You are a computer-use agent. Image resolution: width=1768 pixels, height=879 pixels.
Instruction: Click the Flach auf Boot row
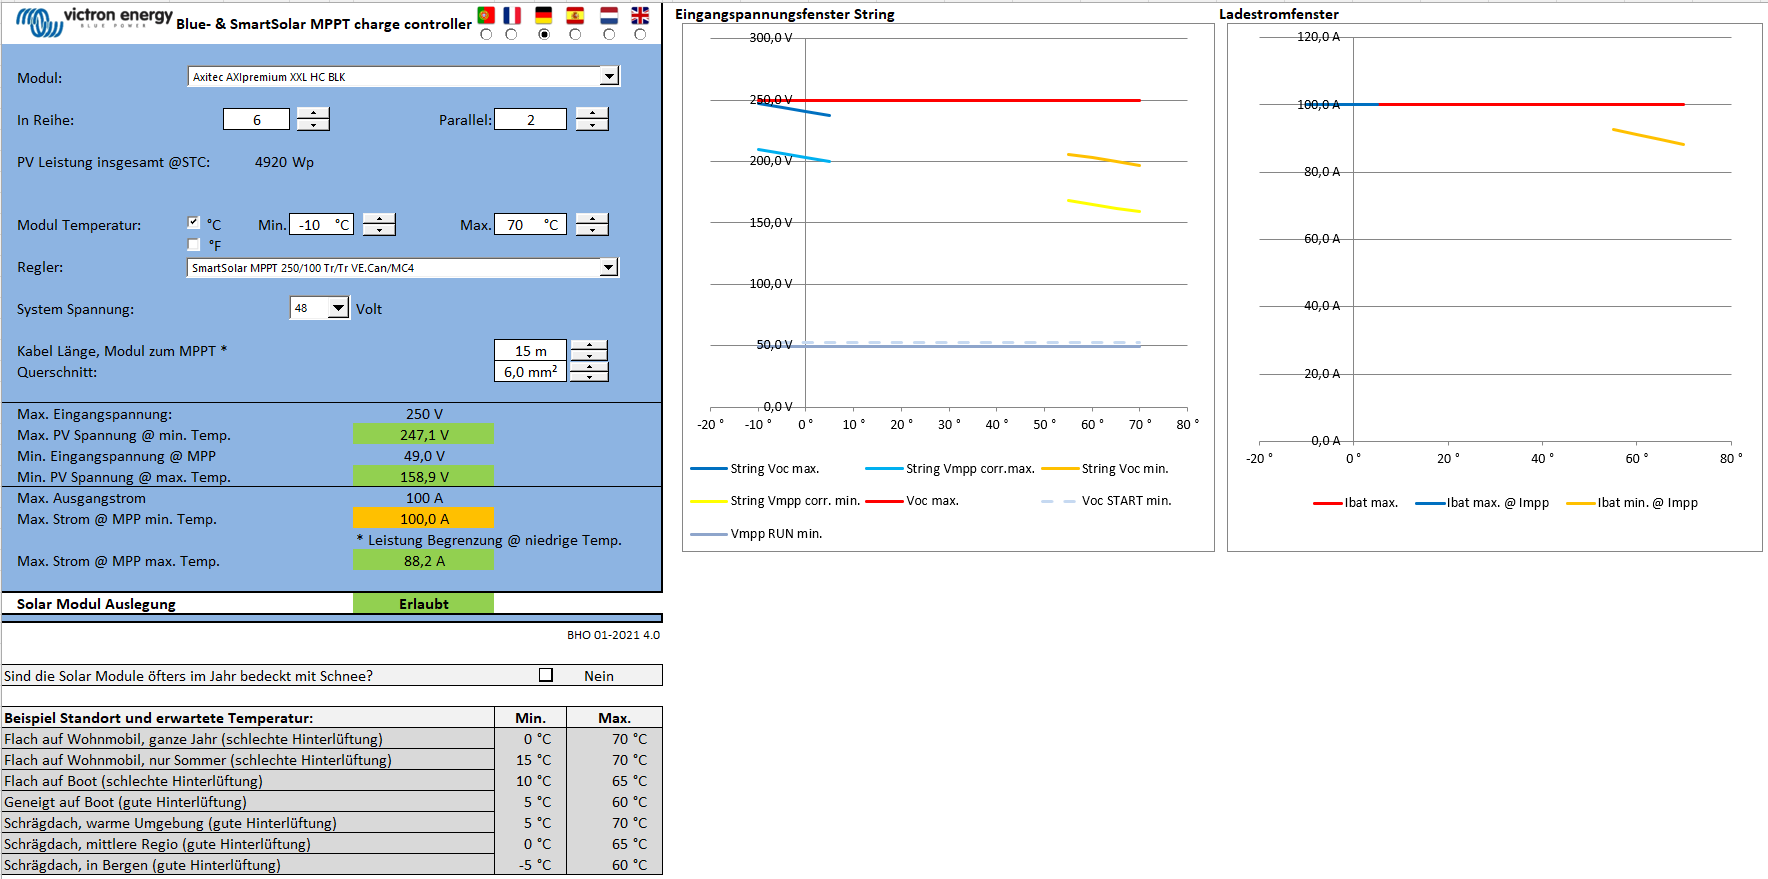click(x=332, y=780)
